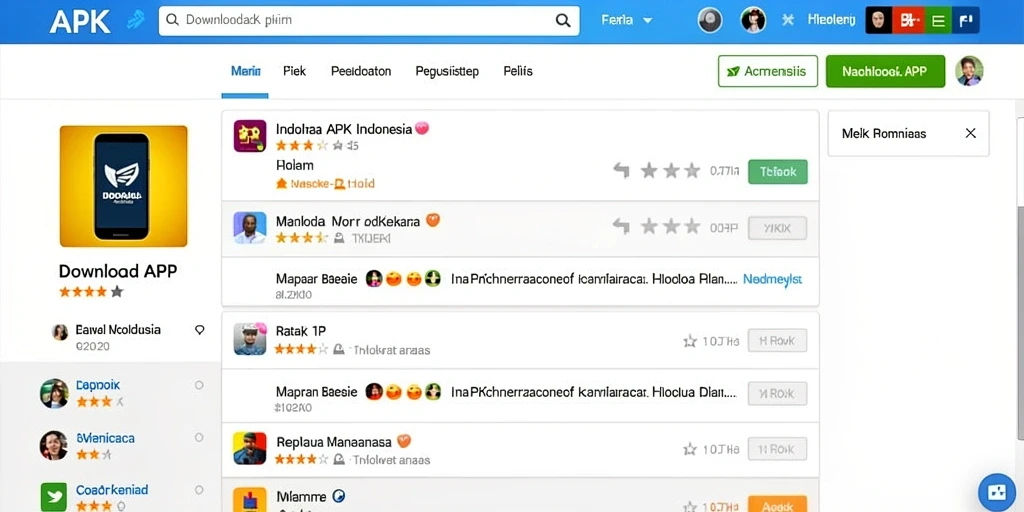Close the Melk Romniaas panel
The height and width of the screenshot is (512, 1024).
pyautogui.click(x=970, y=133)
